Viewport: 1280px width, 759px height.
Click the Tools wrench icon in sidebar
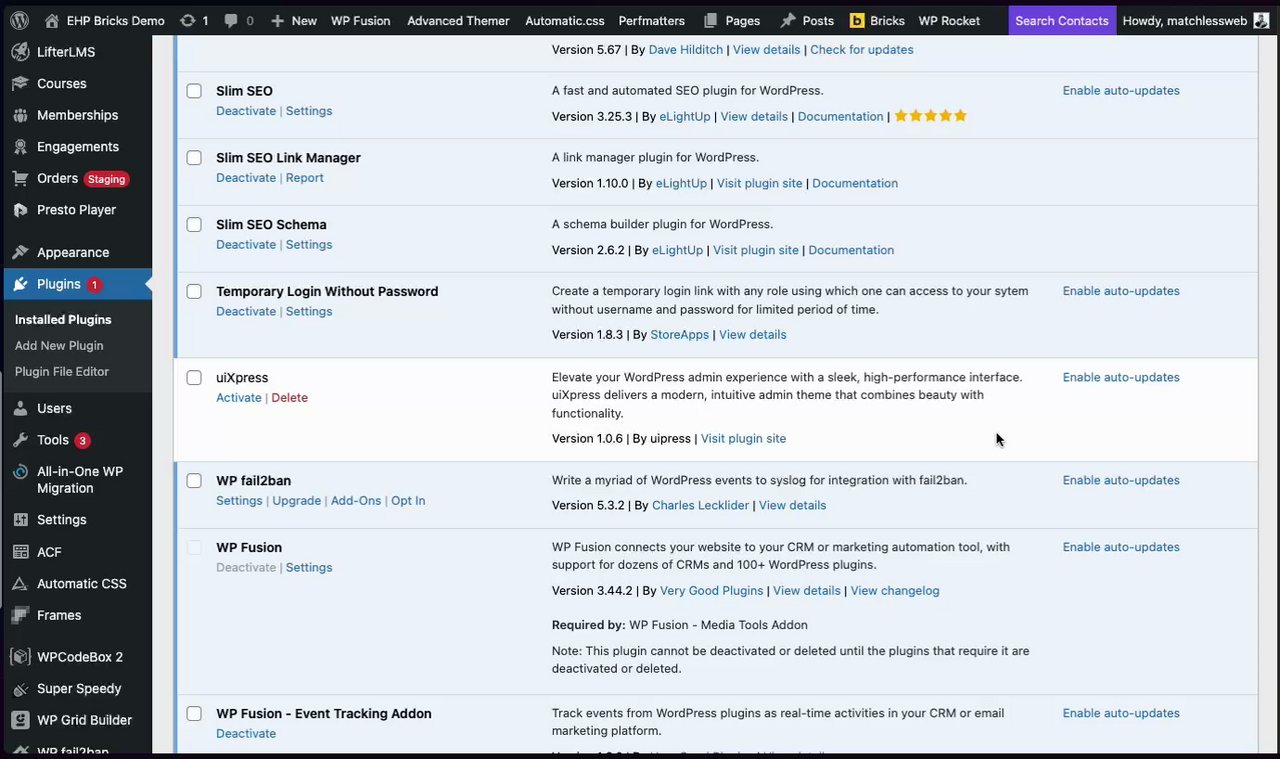click(20, 441)
